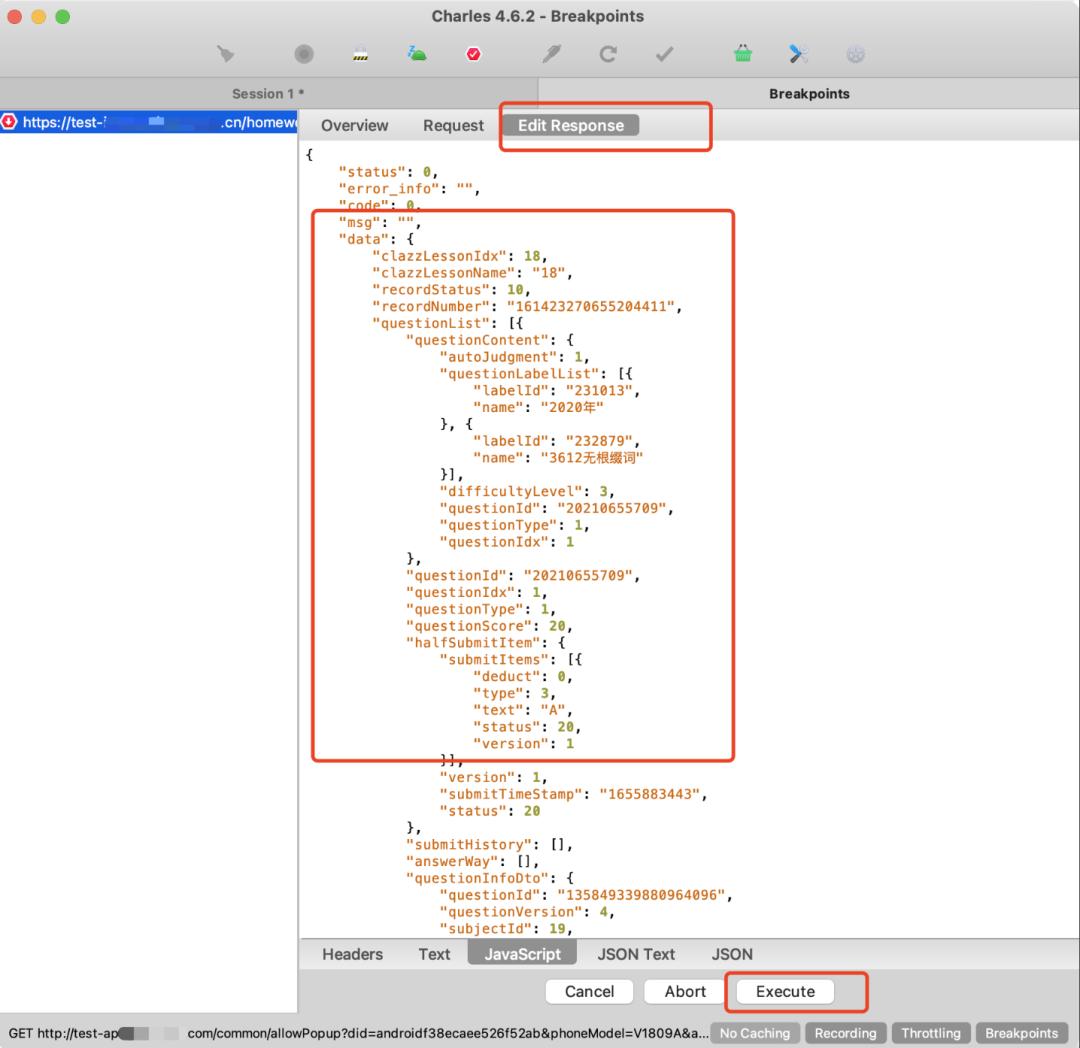Click the Abort button

pyautogui.click(x=685, y=991)
